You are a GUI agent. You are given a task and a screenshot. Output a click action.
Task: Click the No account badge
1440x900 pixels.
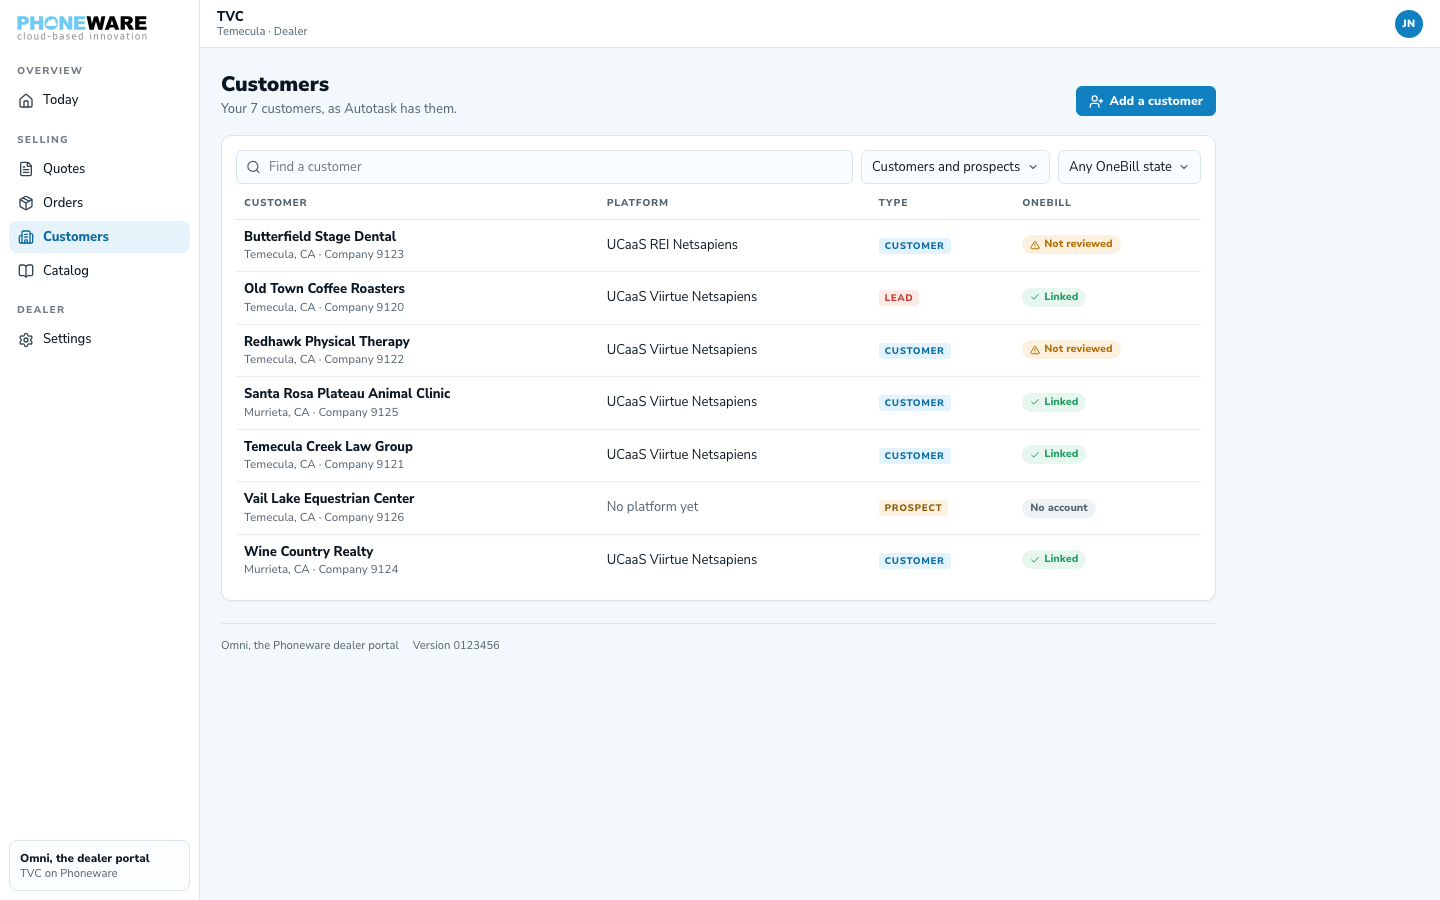[x=1059, y=508]
